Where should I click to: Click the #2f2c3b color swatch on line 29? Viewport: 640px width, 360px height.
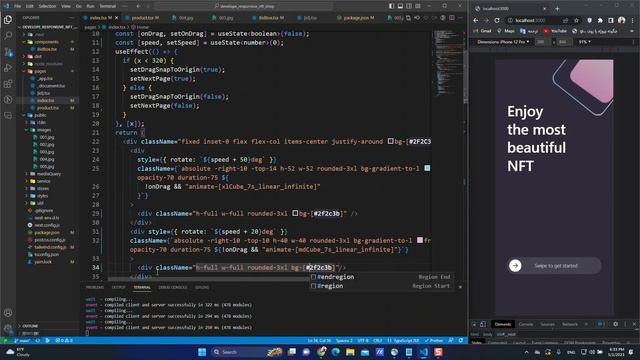click(x=295, y=213)
